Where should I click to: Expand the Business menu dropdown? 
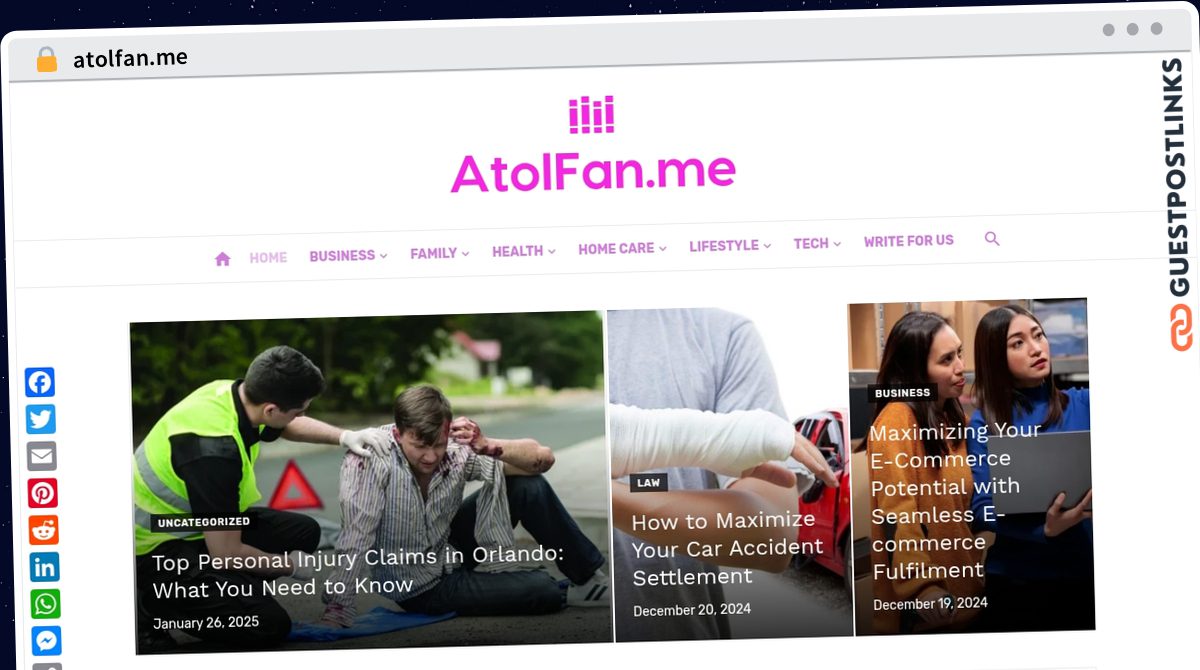click(x=348, y=256)
